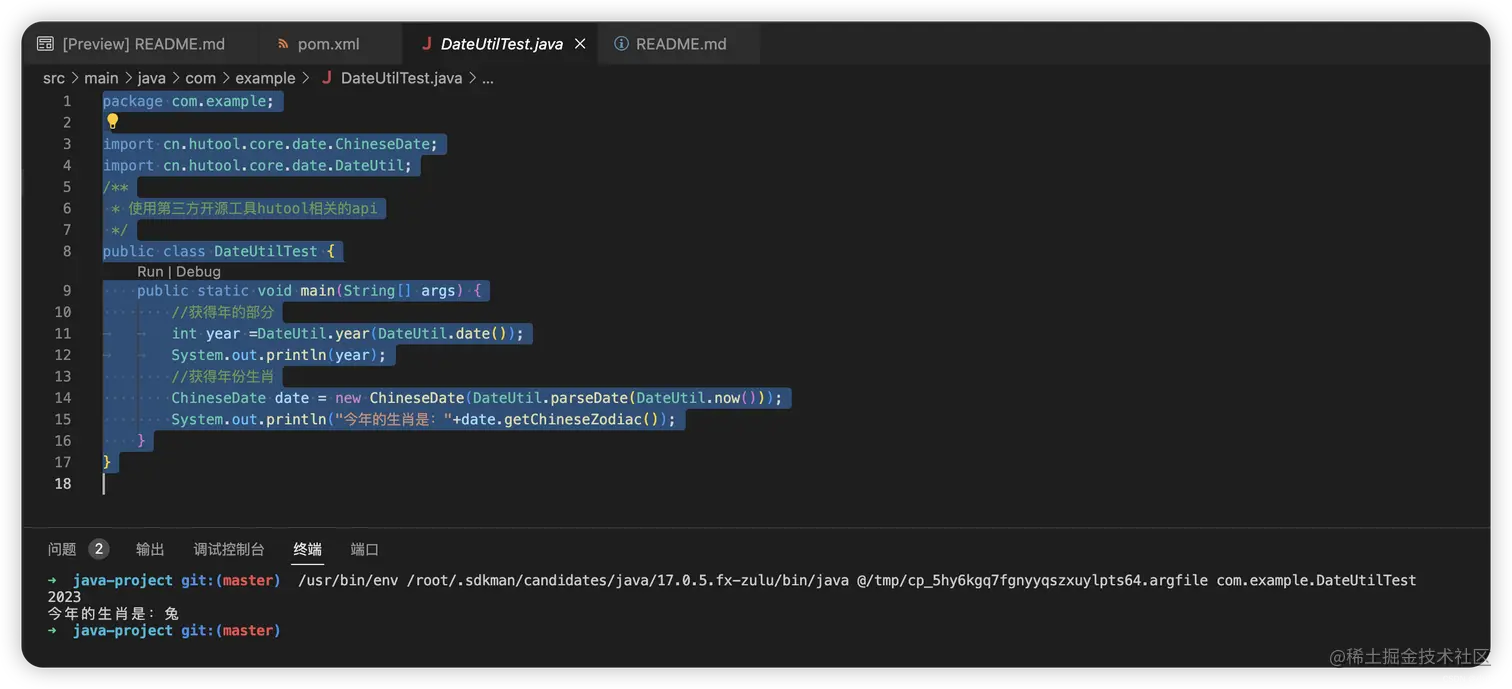Click 'ChineseDate date = new' code line
The width and height of the screenshot is (1512, 689).
tap(476, 398)
